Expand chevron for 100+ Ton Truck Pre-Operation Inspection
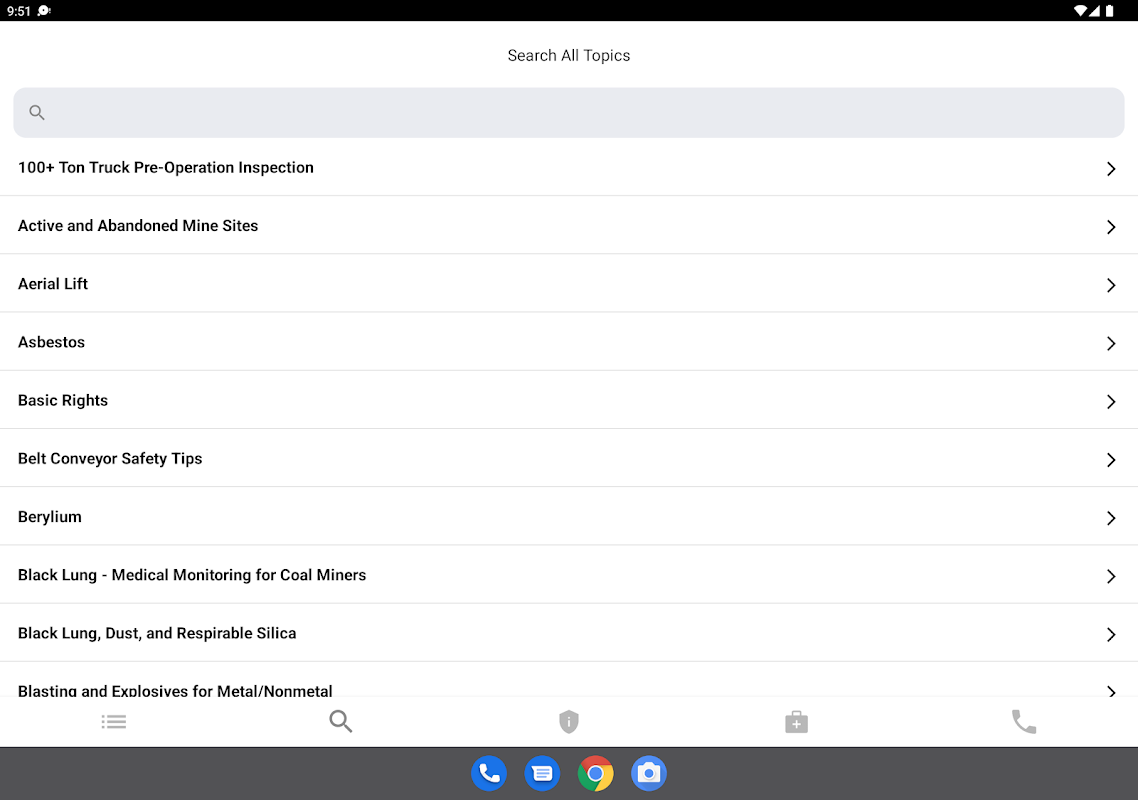The image size is (1138, 800). [x=1111, y=168]
